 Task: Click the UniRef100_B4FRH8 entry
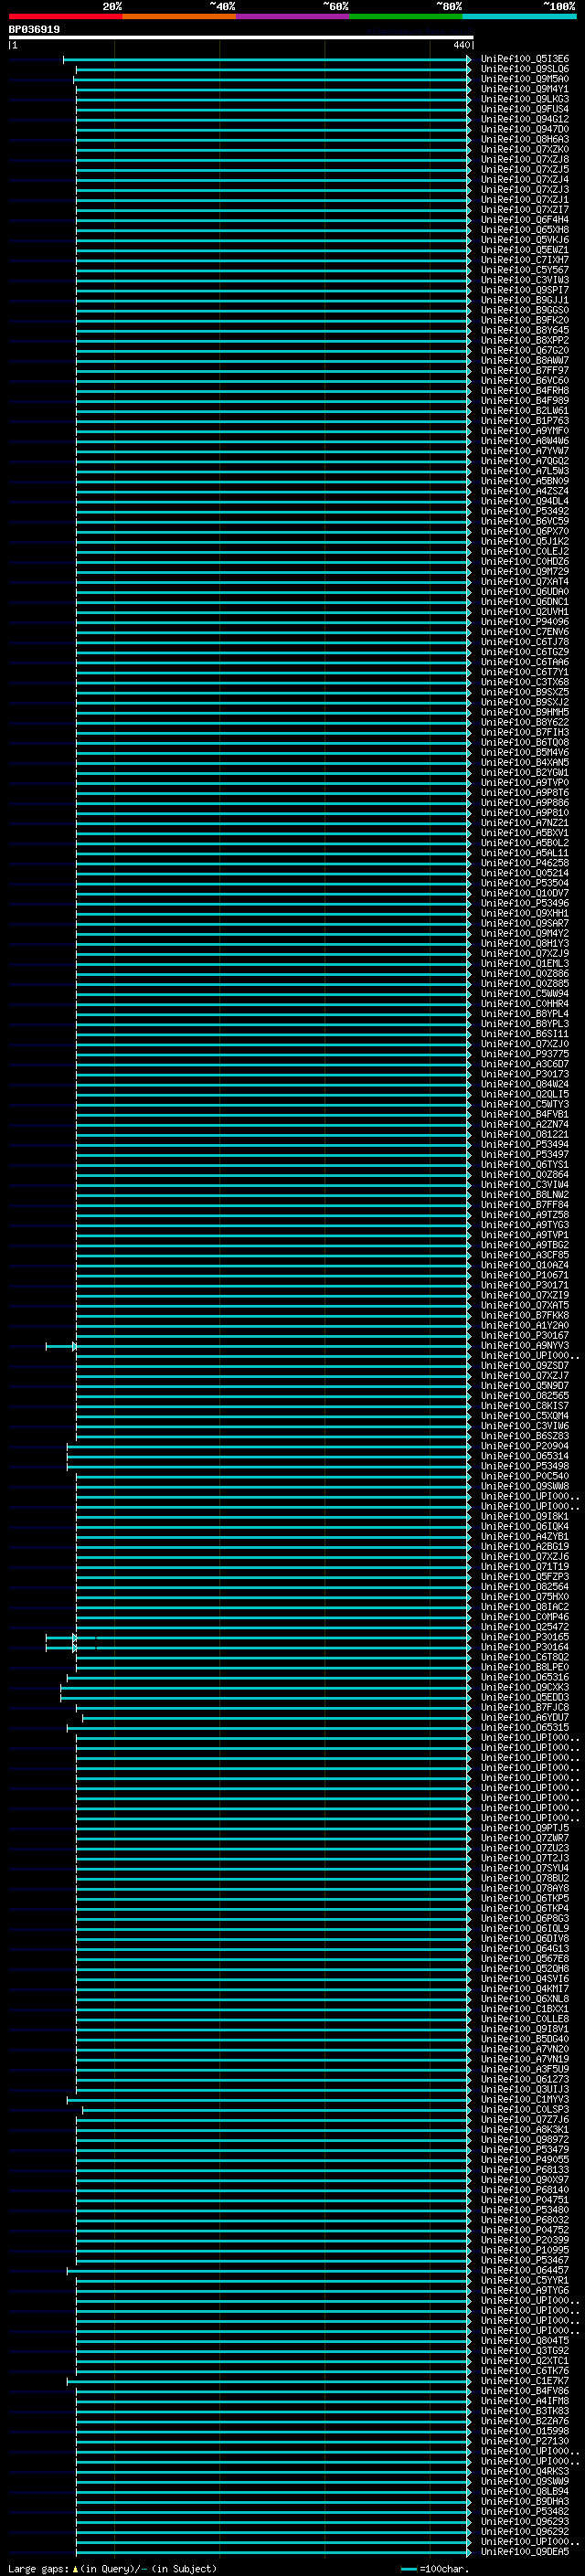[x=525, y=390]
